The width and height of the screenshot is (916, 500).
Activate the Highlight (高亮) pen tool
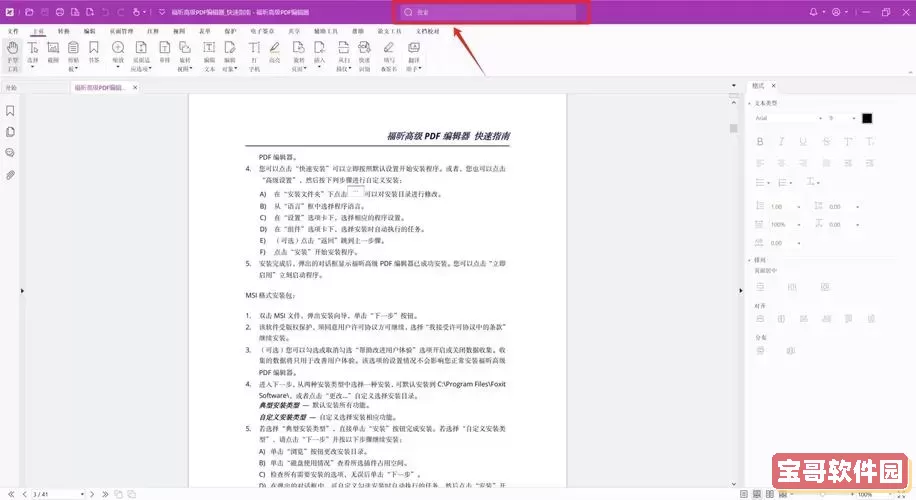[x=275, y=53]
